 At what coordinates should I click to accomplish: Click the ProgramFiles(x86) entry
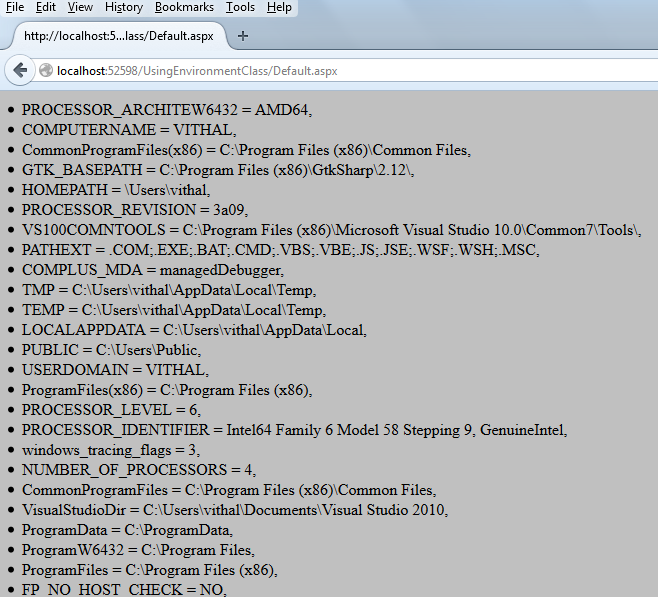tap(167, 390)
